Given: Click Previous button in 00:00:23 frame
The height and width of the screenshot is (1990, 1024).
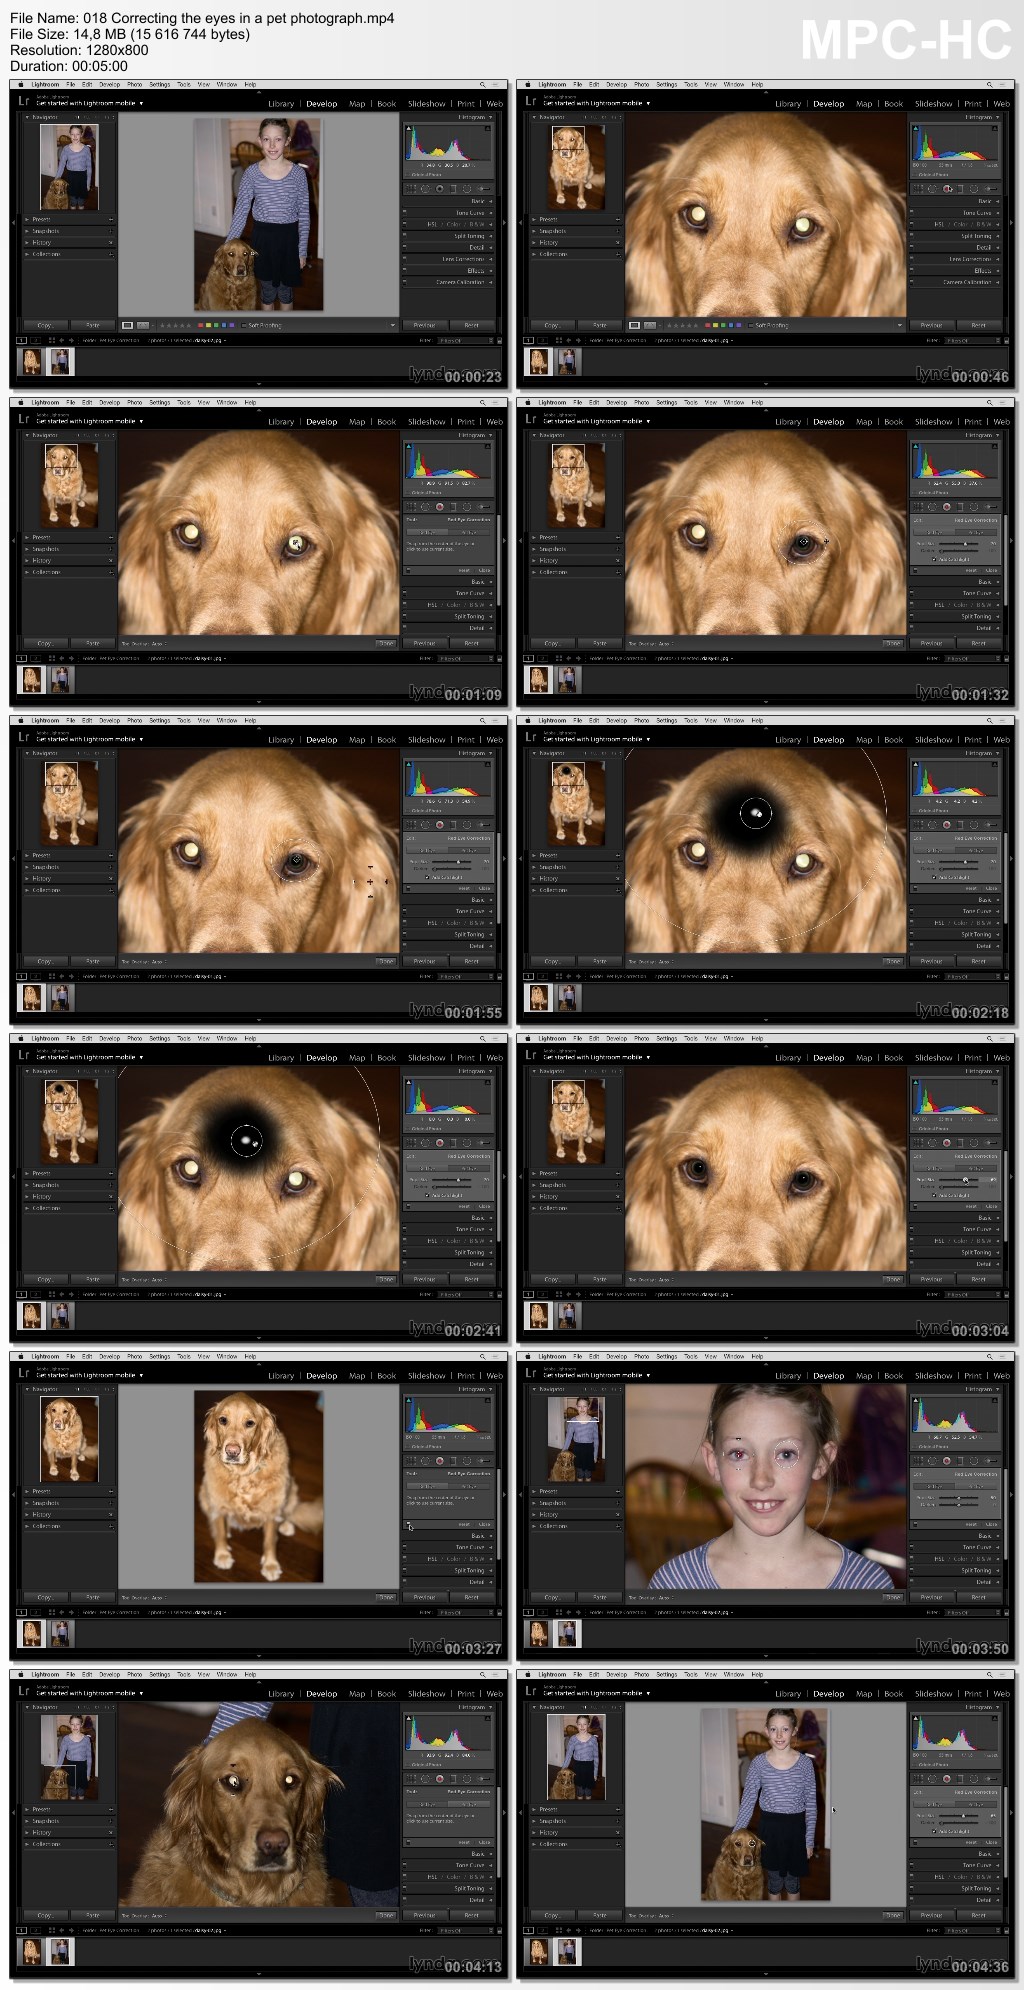Looking at the screenshot, I should pos(425,325).
